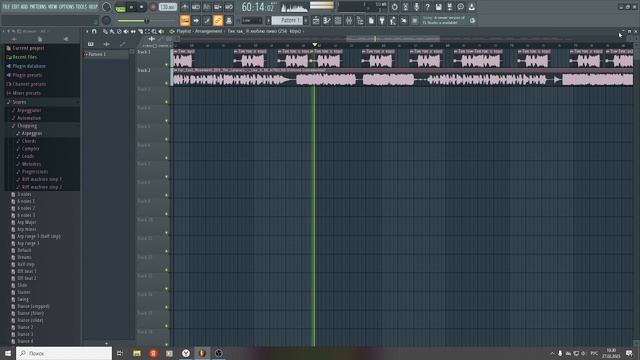
Task: Open Recent files in the browser
Action: click(x=24, y=57)
